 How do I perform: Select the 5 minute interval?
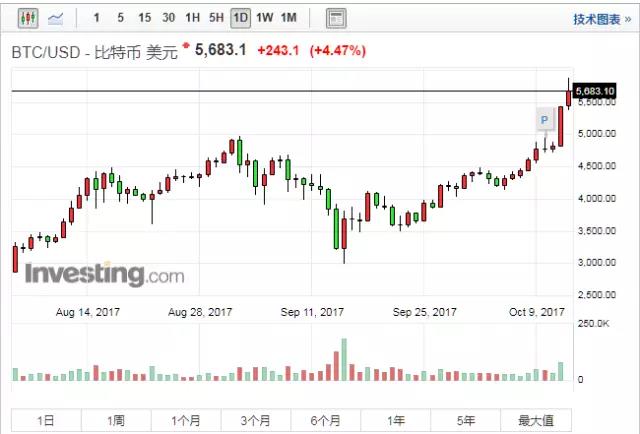(x=120, y=18)
